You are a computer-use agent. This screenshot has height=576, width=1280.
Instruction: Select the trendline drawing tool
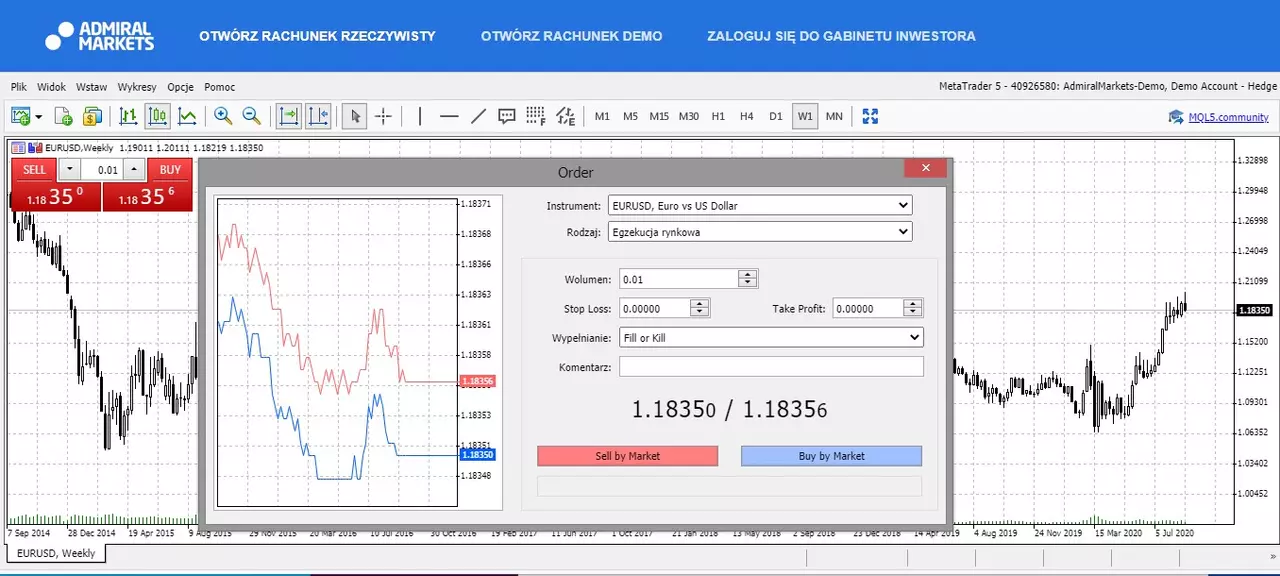tap(478, 116)
